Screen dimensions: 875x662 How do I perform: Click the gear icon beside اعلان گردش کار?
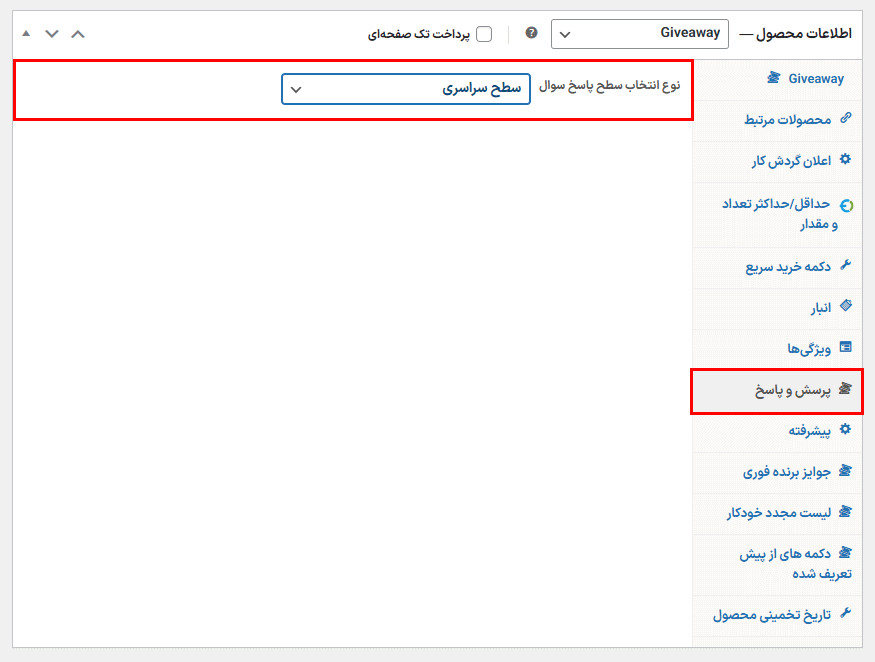coord(845,160)
